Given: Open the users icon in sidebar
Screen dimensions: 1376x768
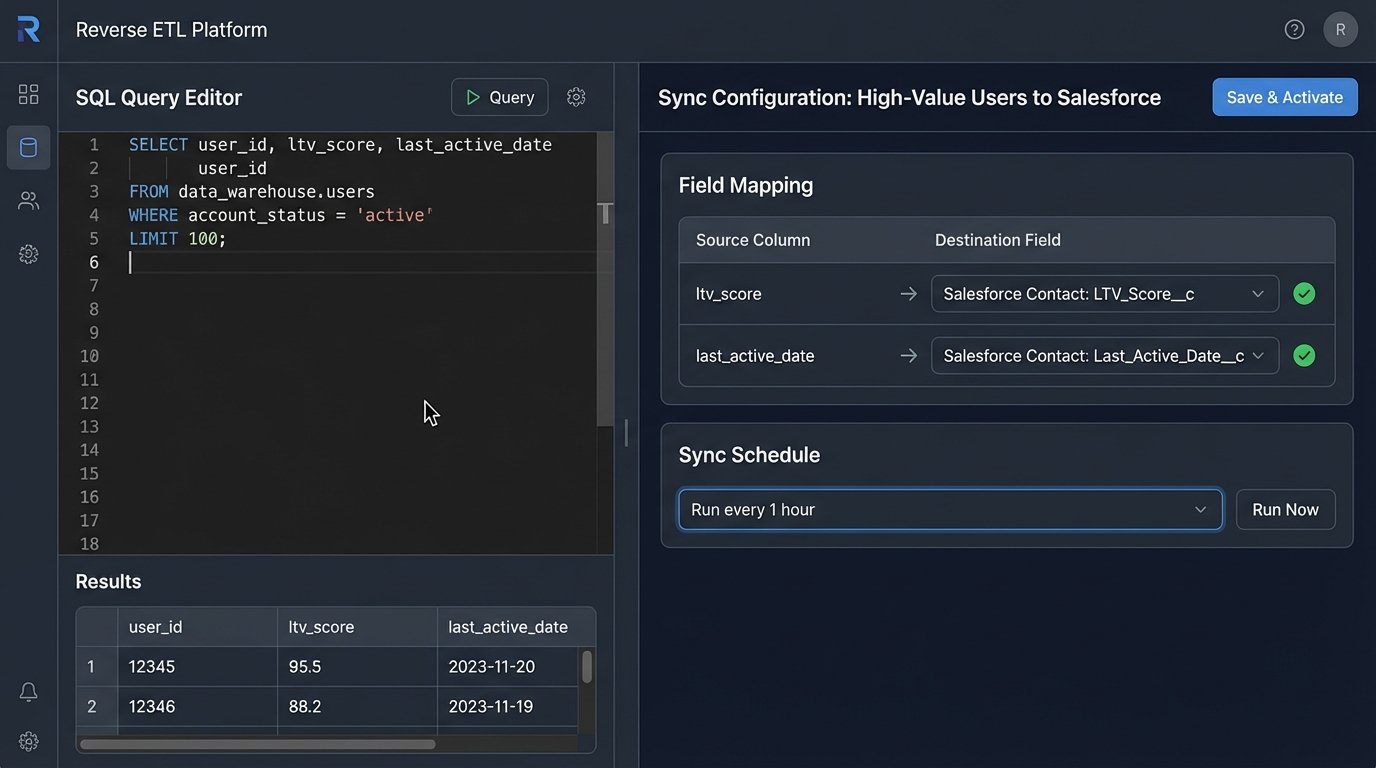Looking at the screenshot, I should coord(28,201).
